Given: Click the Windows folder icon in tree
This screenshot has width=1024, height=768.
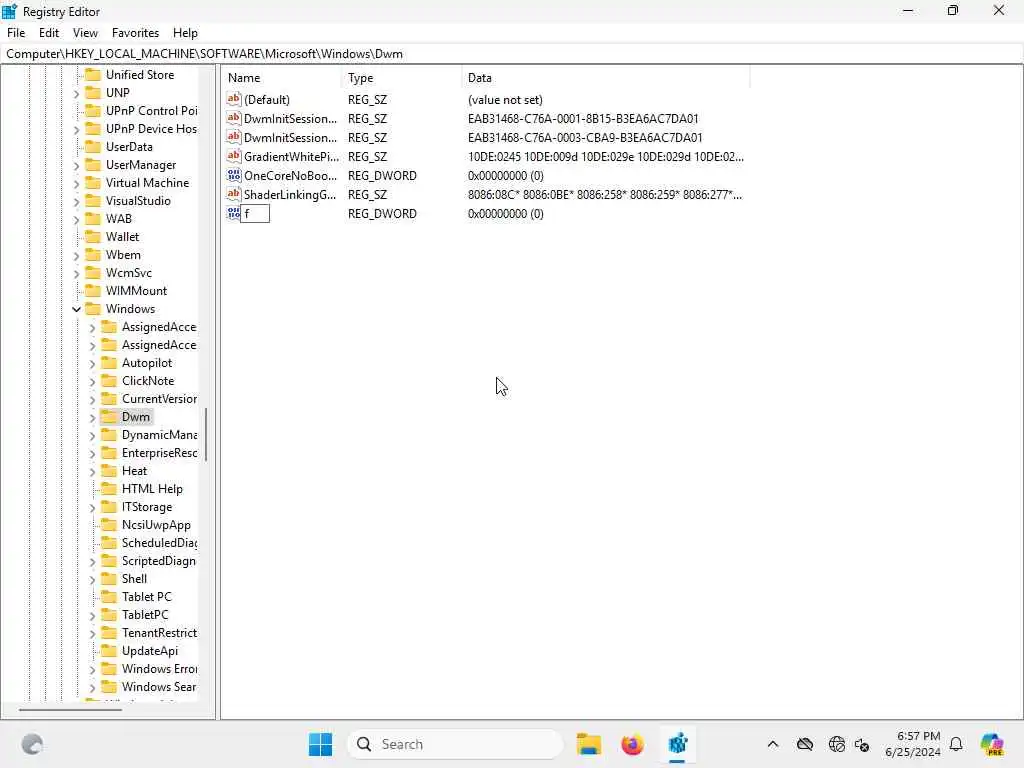Looking at the screenshot, I should click(93, 309).
